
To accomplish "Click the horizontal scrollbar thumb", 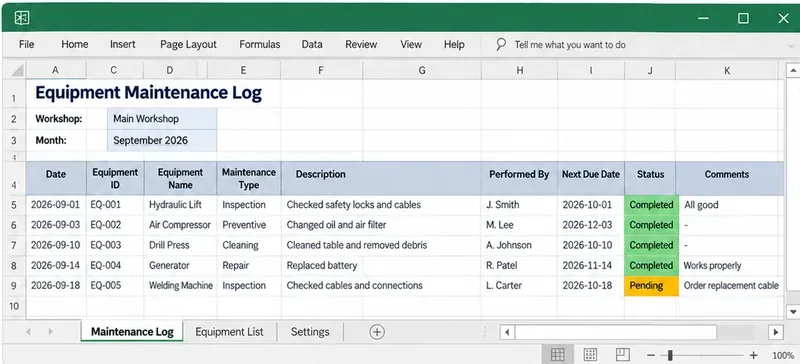I will (x=616, y=332).
